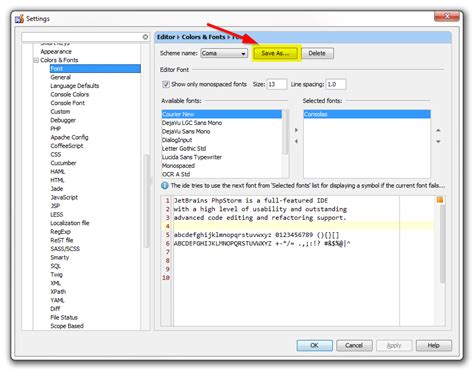Clear the settings search field icon
Viewport: 474px width, 371px height.
tap(145, 37)
